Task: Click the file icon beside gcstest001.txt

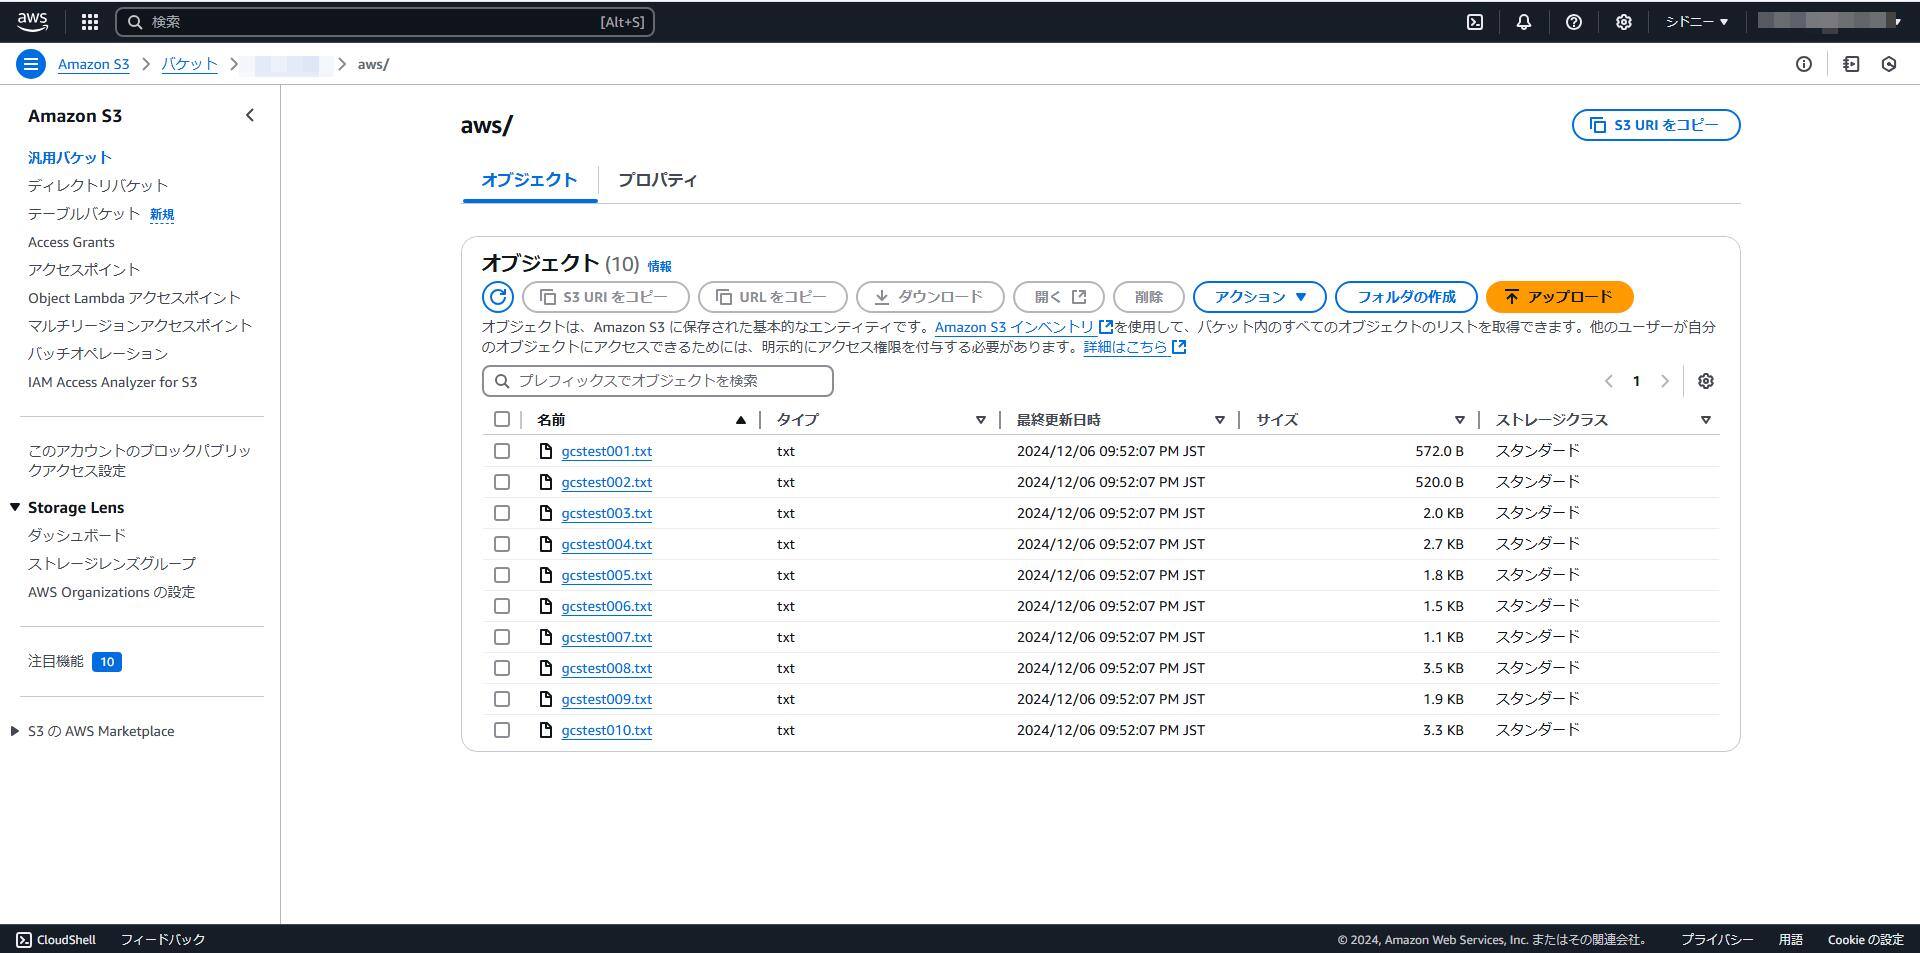Action: click(546, 451)
